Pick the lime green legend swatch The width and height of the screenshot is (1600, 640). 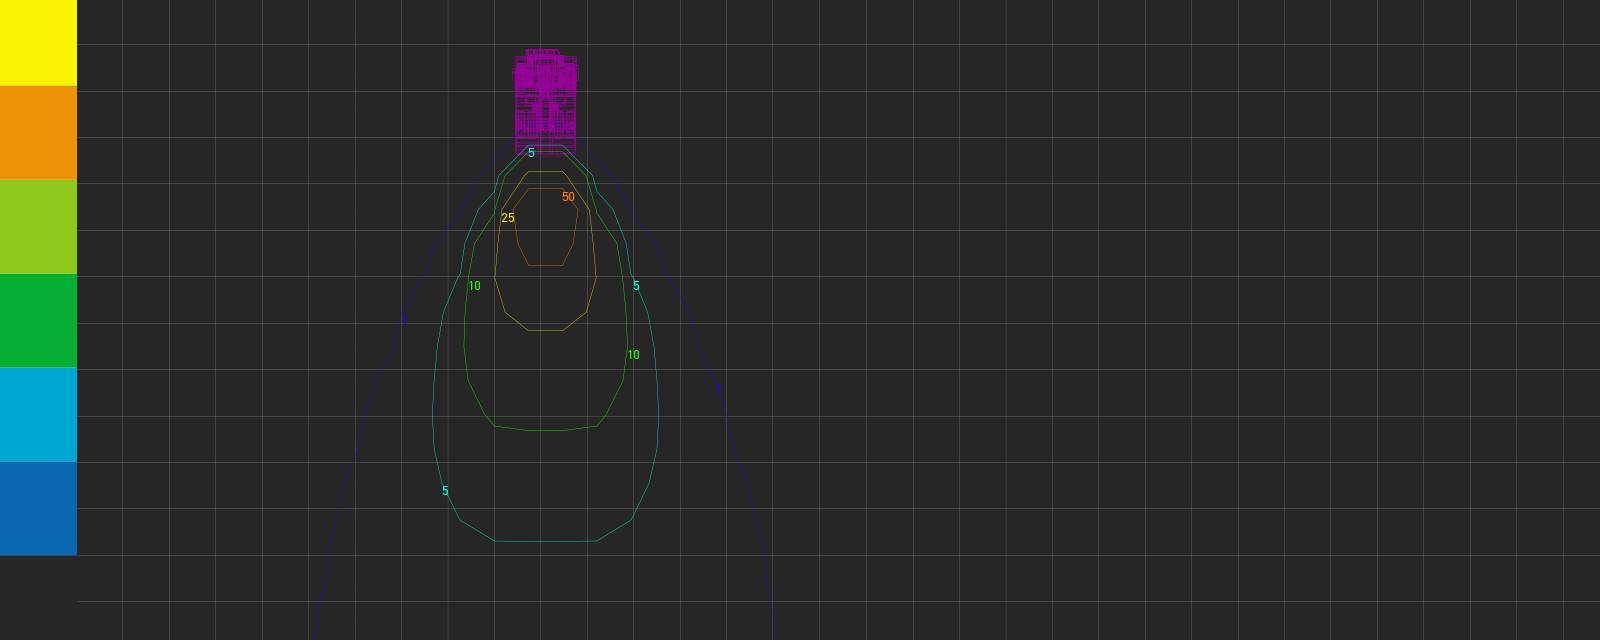click(x=38, y=227)
